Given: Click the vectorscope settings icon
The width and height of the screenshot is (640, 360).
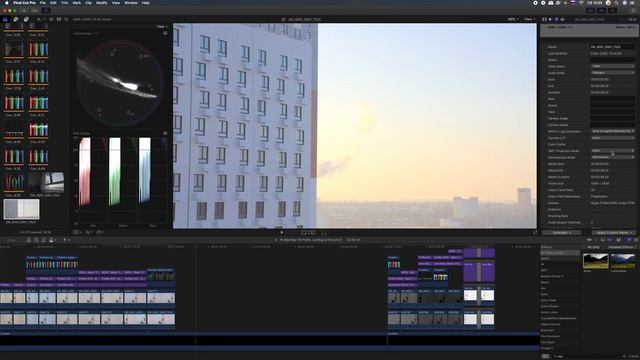Looking at the screenshot, I should [165, 33].
